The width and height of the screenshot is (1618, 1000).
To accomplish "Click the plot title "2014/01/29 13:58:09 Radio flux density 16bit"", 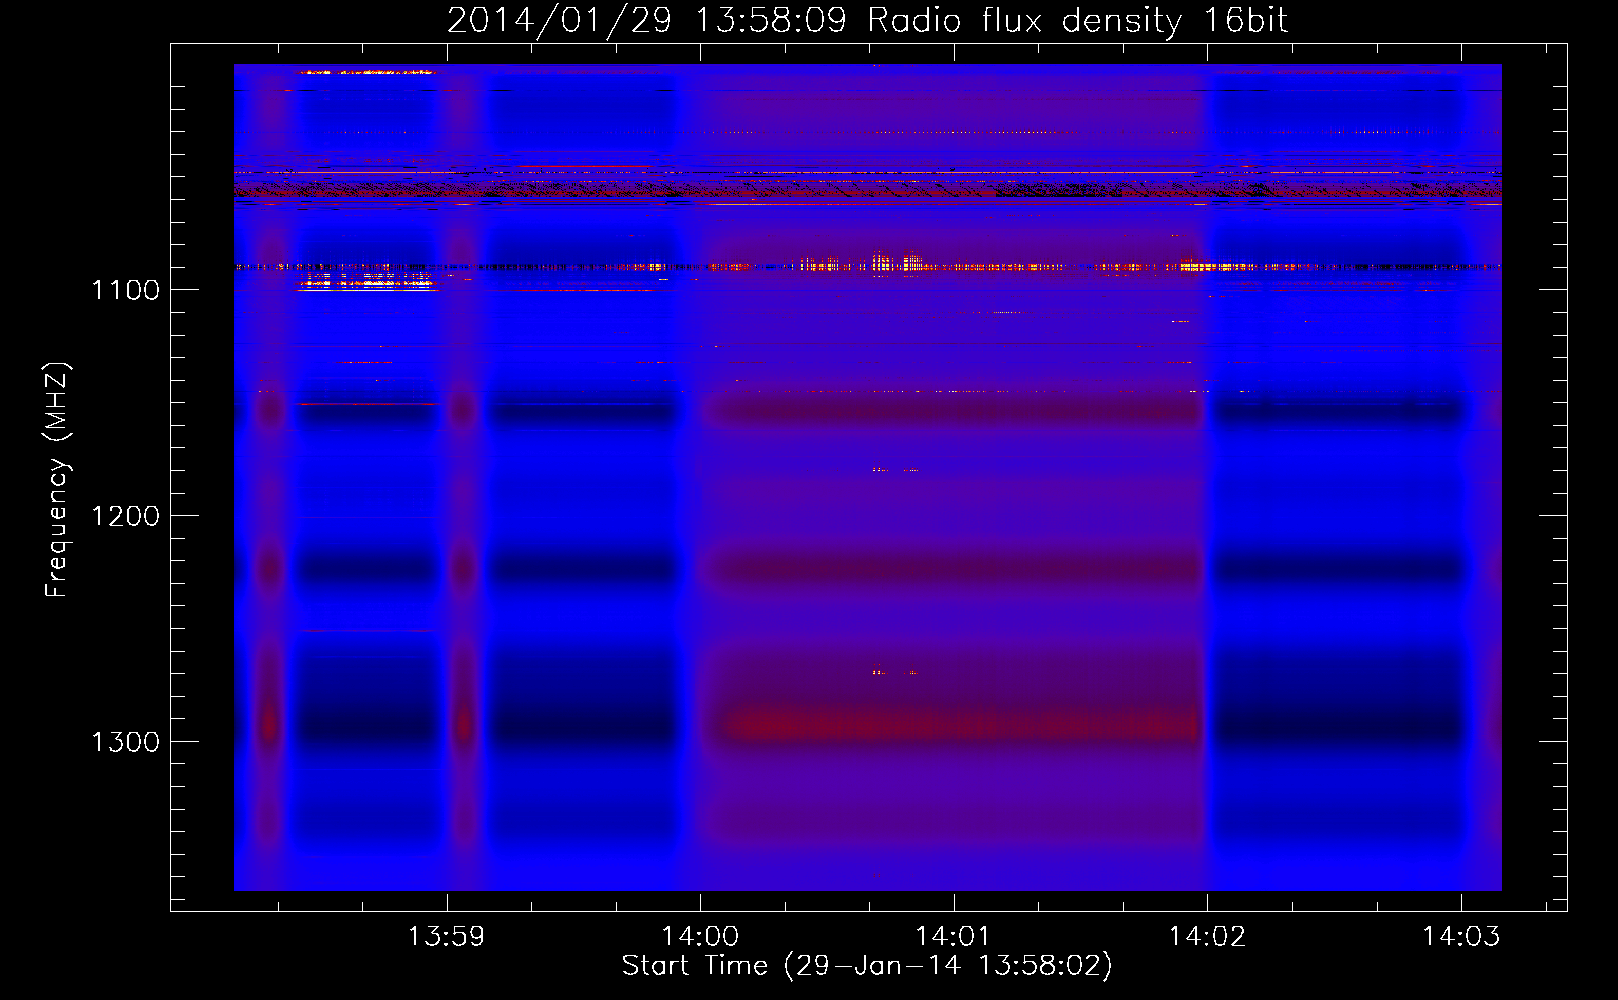I will pos(867,20).
